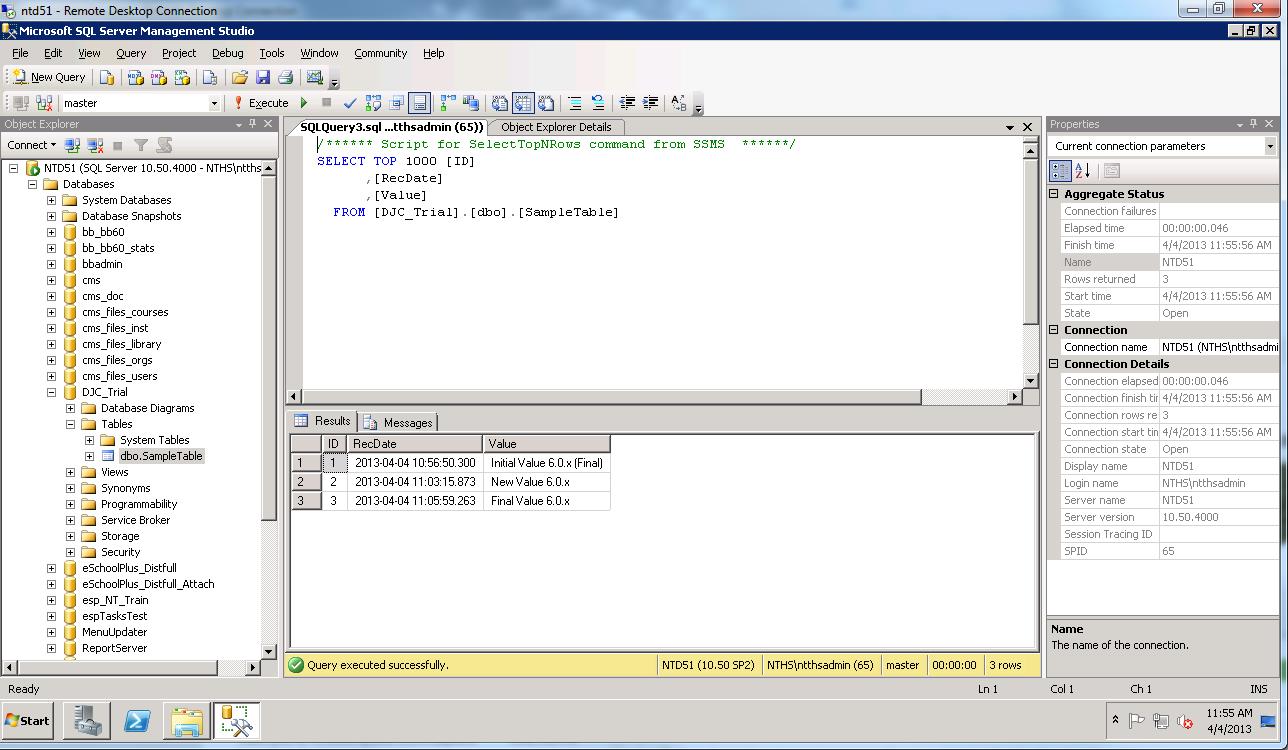
Task: Click Disconnect icon in Object Explorer
Action: (95, 145)
